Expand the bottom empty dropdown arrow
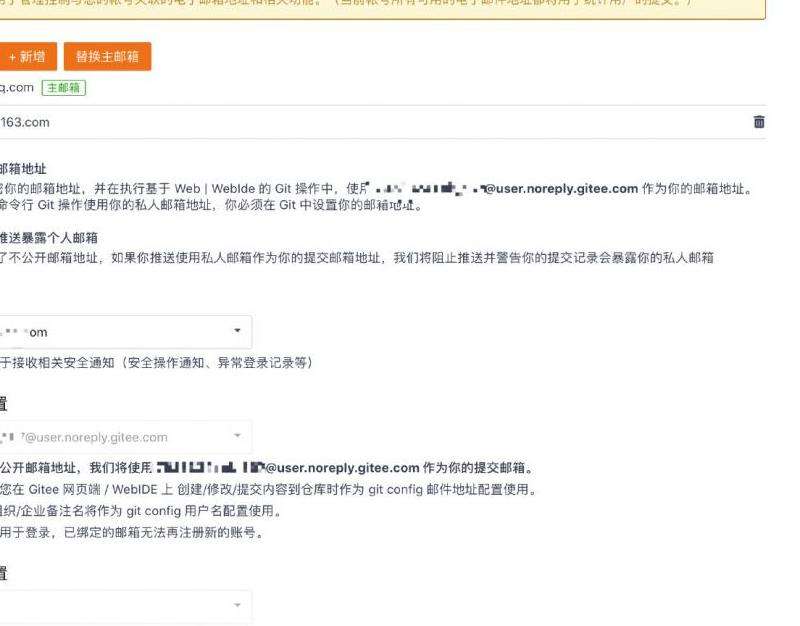Screen dimensions: 800x626 [x=237, y=606]
